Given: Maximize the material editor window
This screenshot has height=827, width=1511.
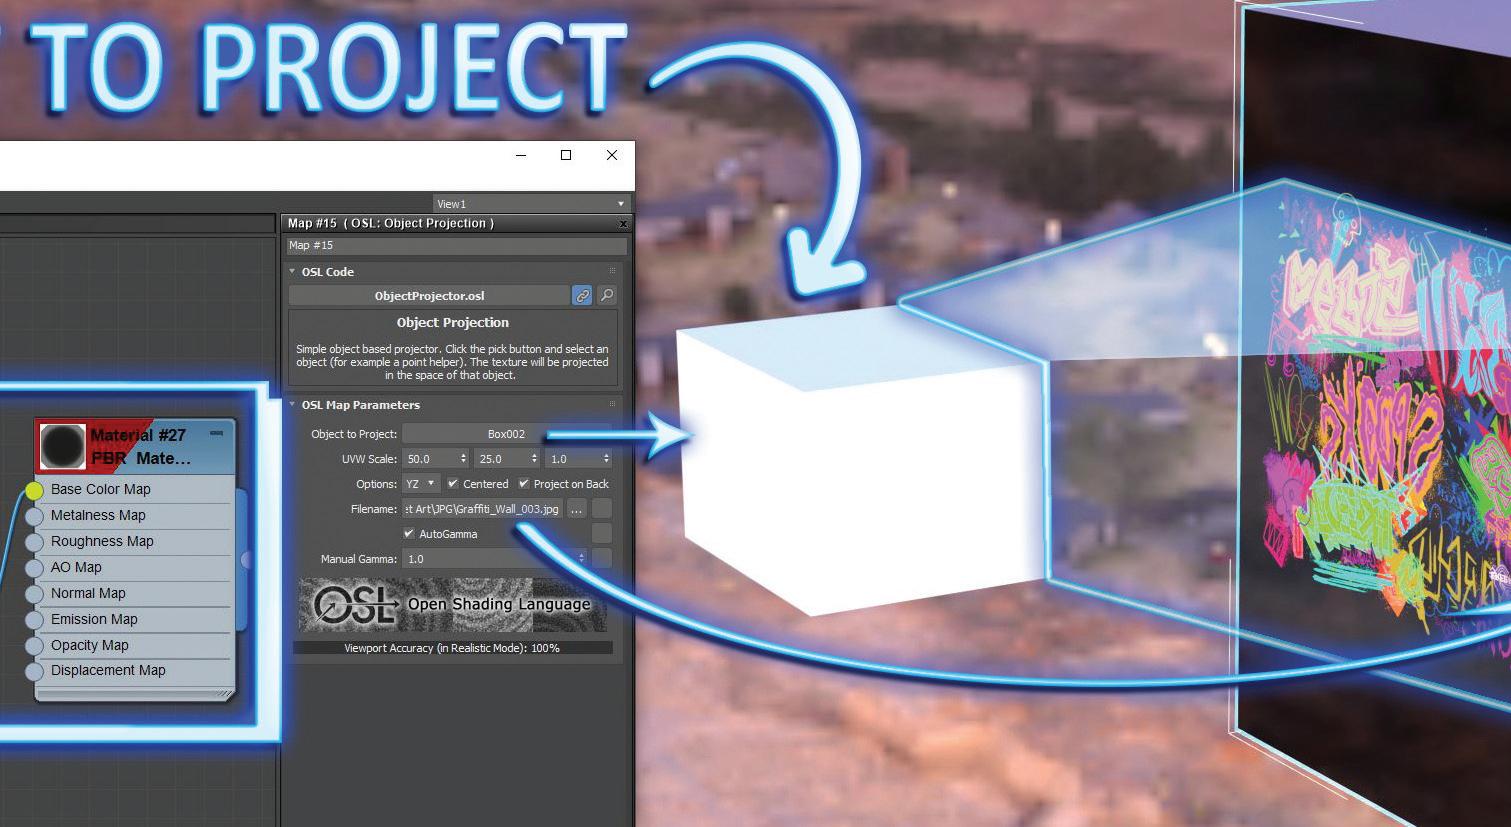Looking at the screenshot, I should (566, 155).
